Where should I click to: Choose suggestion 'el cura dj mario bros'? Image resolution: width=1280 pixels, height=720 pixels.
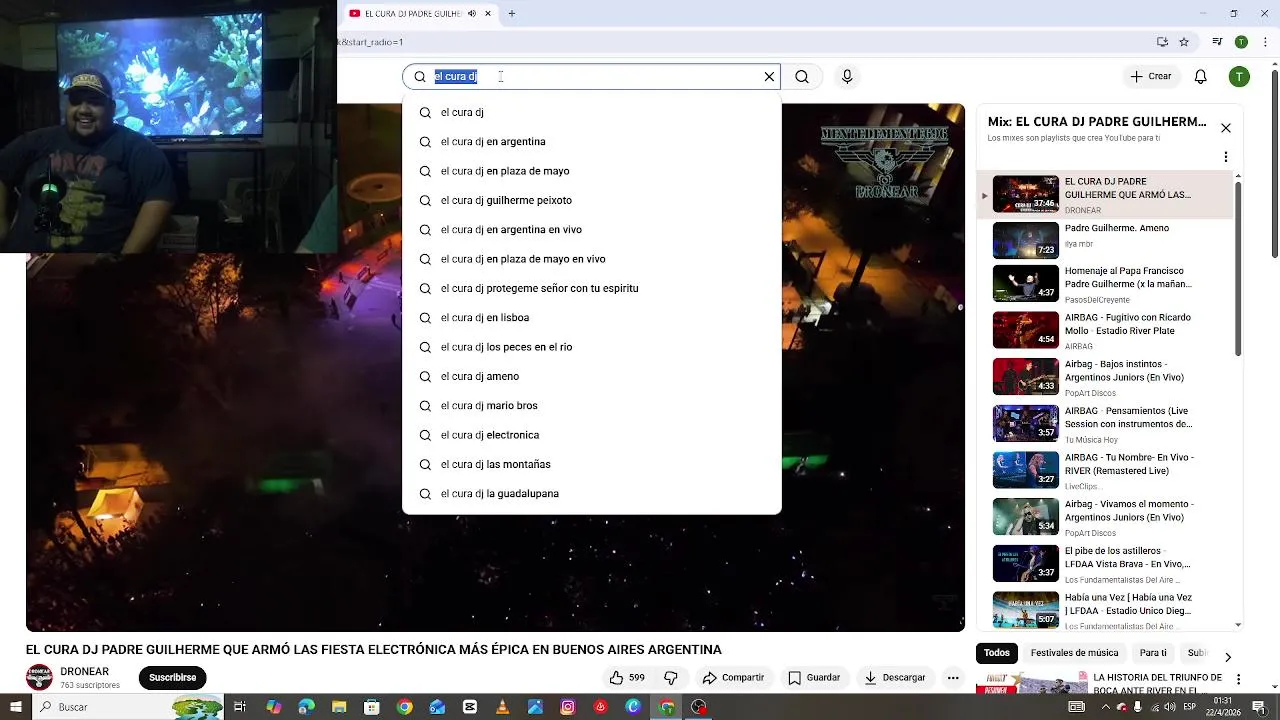[591, 406]
